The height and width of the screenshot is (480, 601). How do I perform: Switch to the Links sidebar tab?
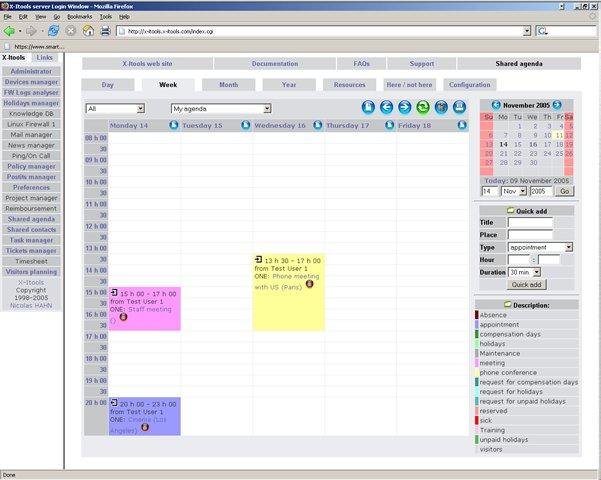[44, 58]
